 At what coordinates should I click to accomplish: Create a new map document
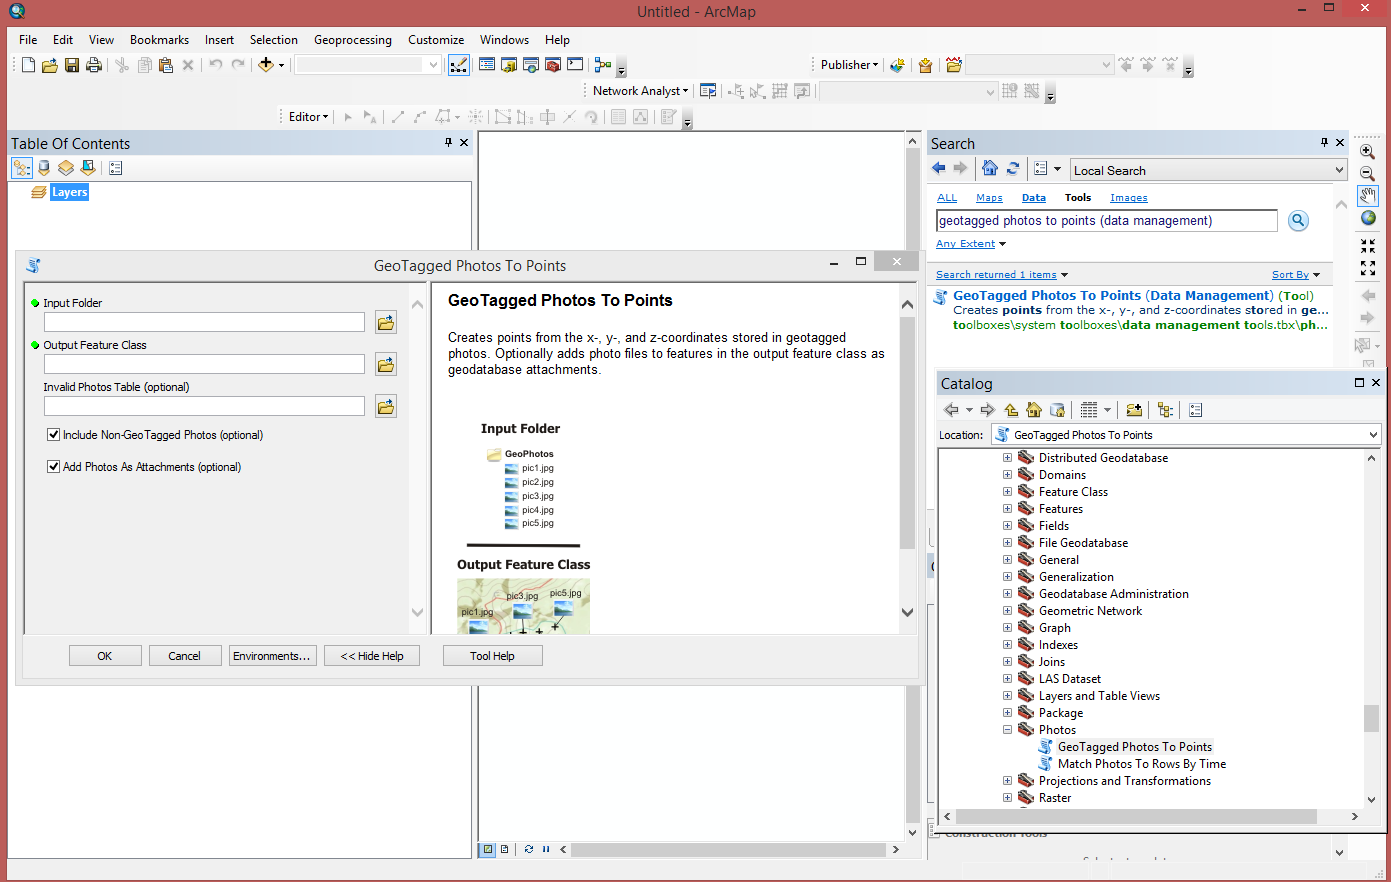28,65
